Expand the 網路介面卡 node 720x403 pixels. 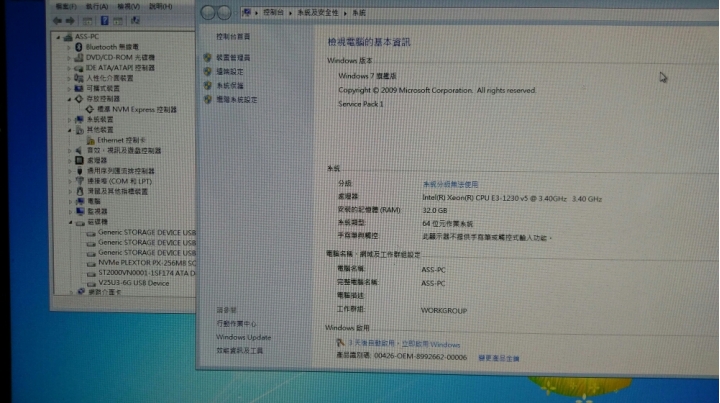(72, 292)
